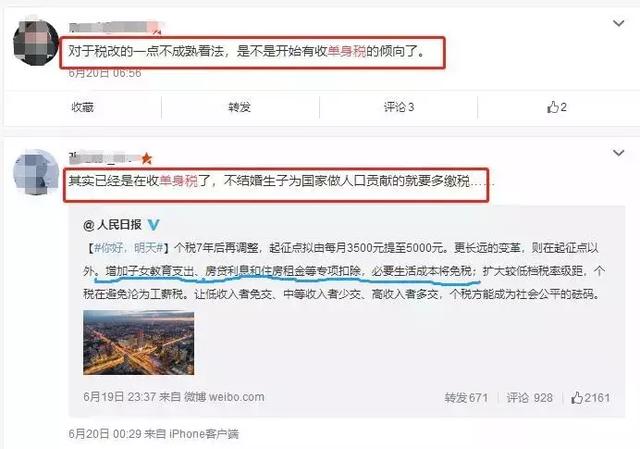The height and width of the screenshot is (449, 640).
Task: Click 收藏 to bookmark first post
Action: click(82, 107)
